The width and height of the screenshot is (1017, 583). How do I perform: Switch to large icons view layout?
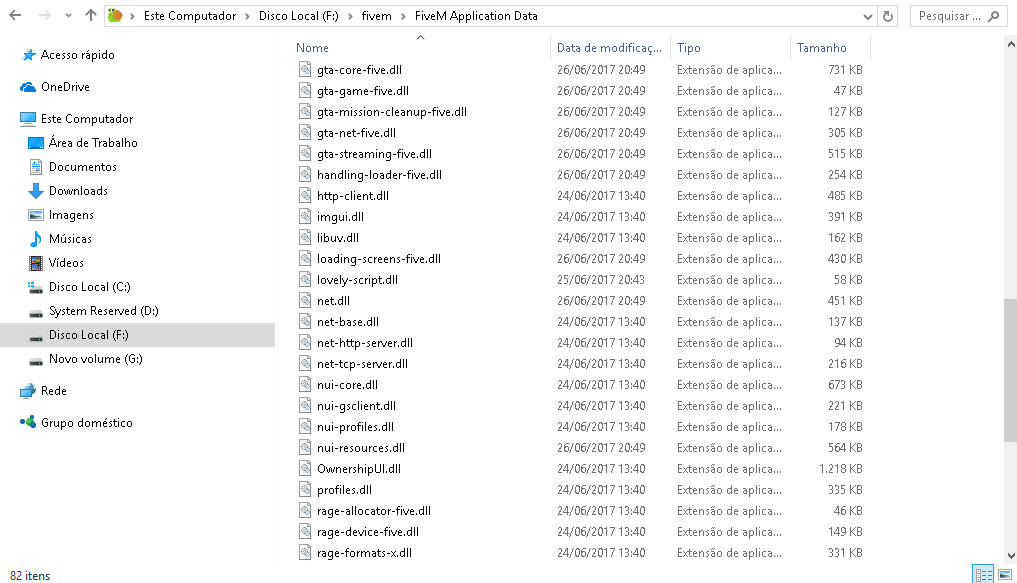coord(1005,575)
